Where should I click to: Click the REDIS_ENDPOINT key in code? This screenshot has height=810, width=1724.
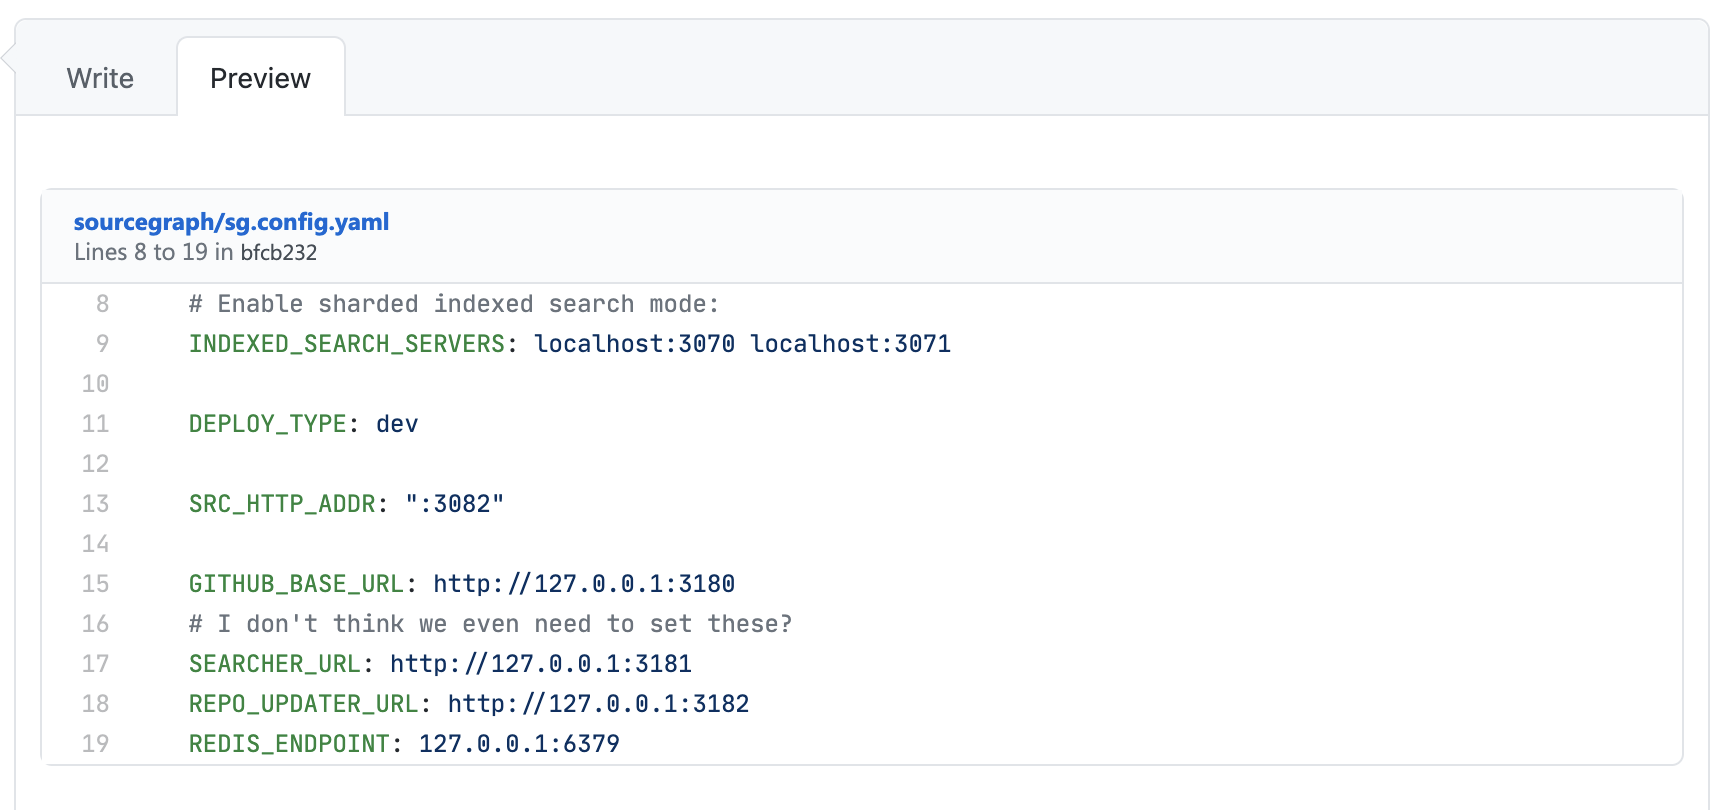(x=289, y=744)
